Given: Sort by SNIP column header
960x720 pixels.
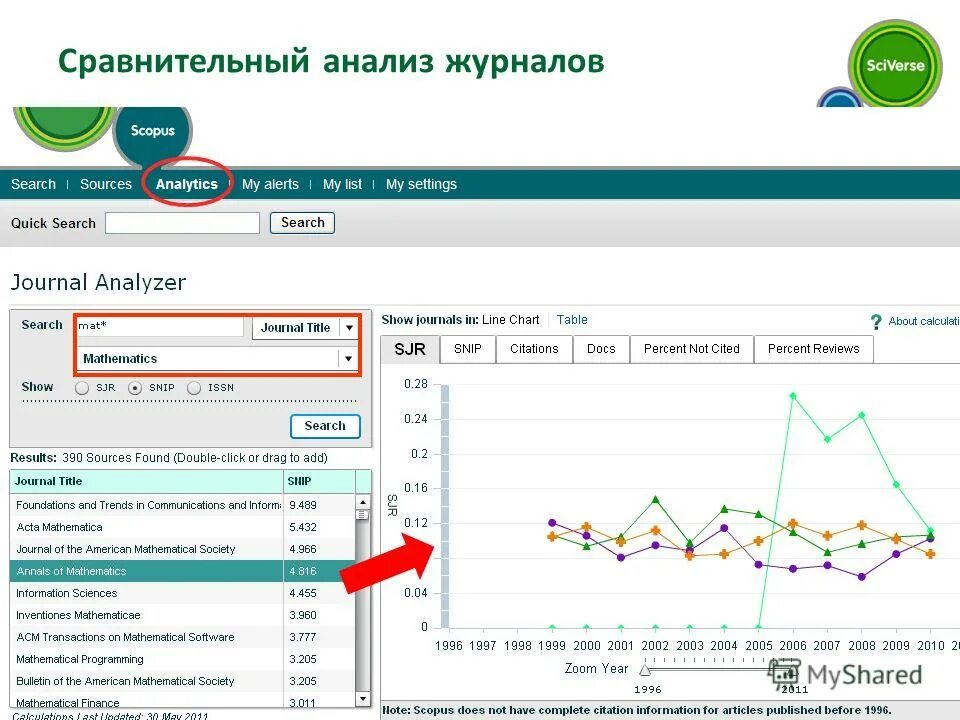Looking at the screenshot, I should click(x=319, y=481).
